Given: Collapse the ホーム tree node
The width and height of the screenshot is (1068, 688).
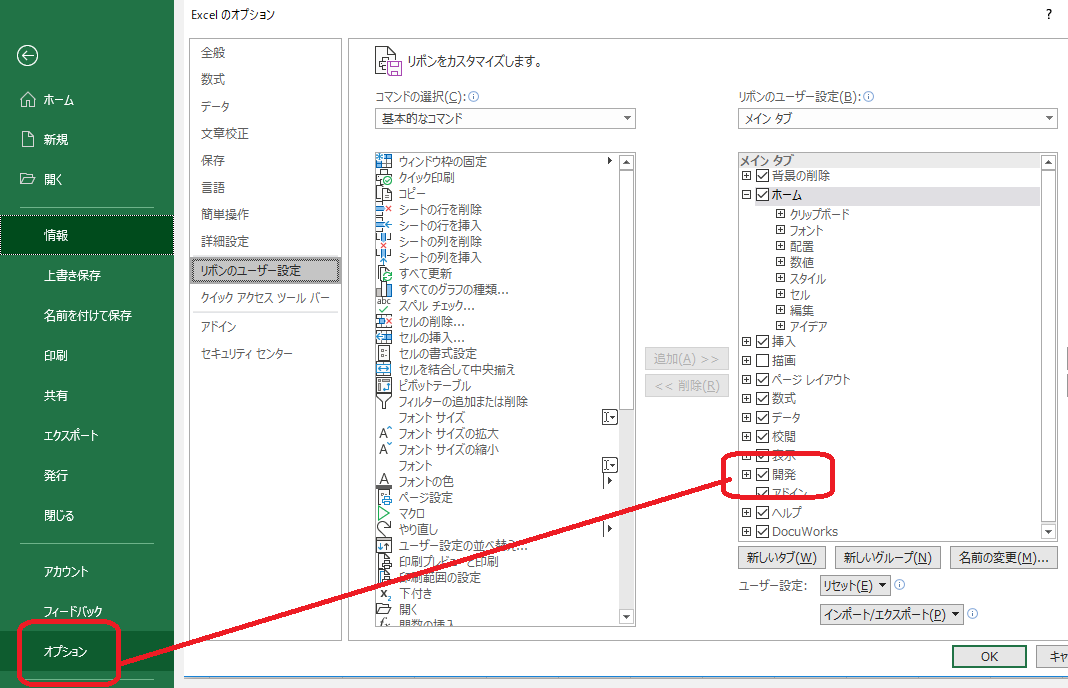Looking at the screenshot, I should tap(747, 195).
